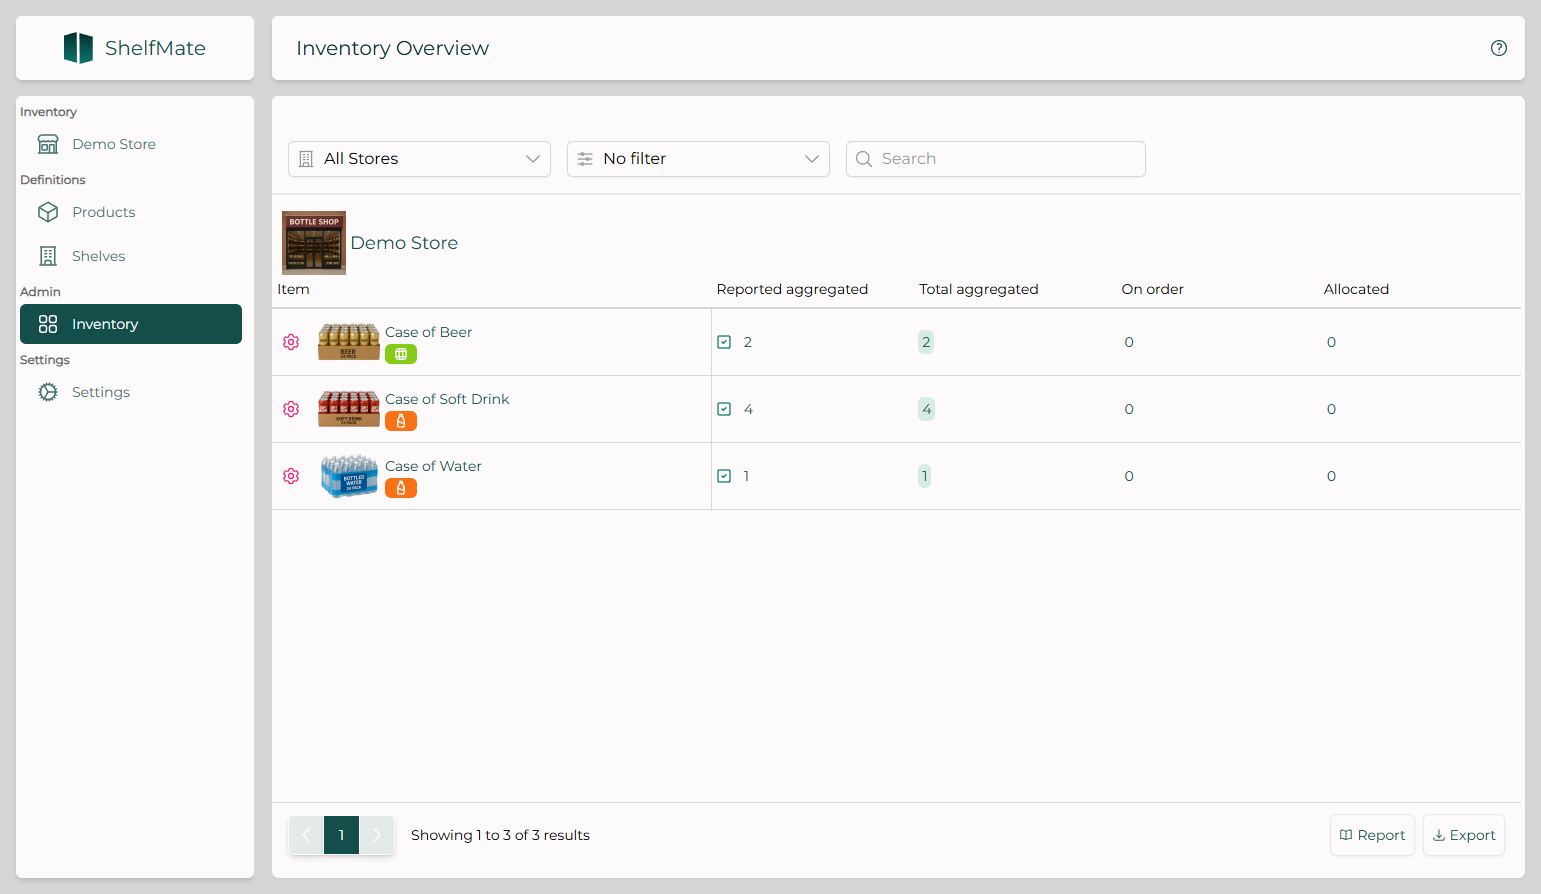Go to next page using right chevron

[377, 835]
